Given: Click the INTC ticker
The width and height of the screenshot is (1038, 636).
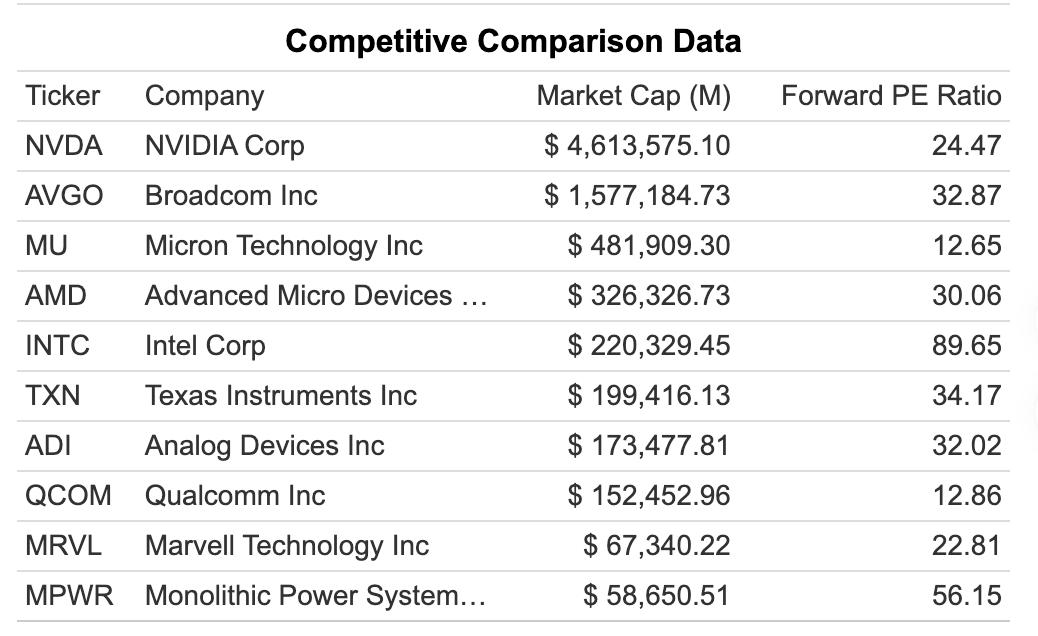Looking at the screenshot, I should [57, 346].
